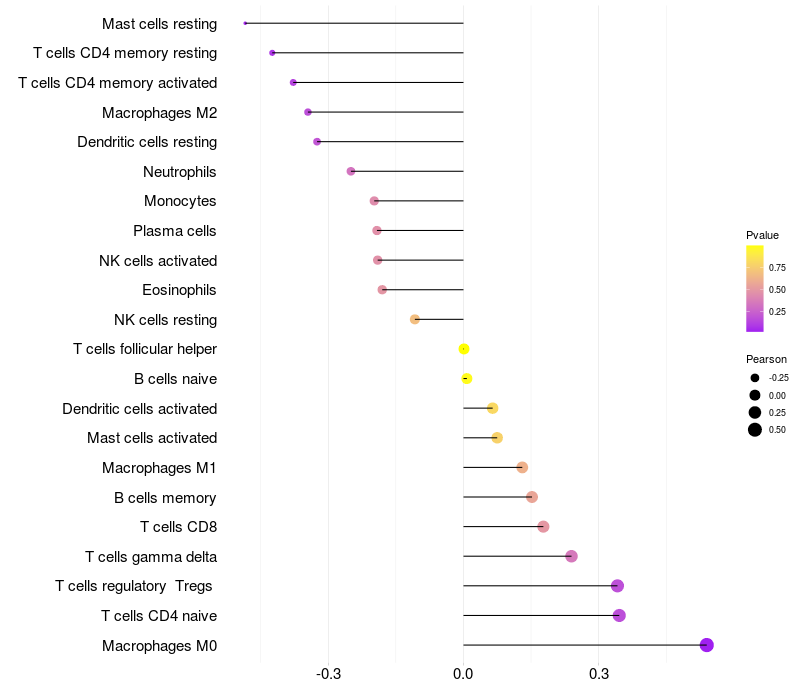This screenshot has height=700, width=800.
Task: Click the Mast cells resting dot
Action: 245,23
